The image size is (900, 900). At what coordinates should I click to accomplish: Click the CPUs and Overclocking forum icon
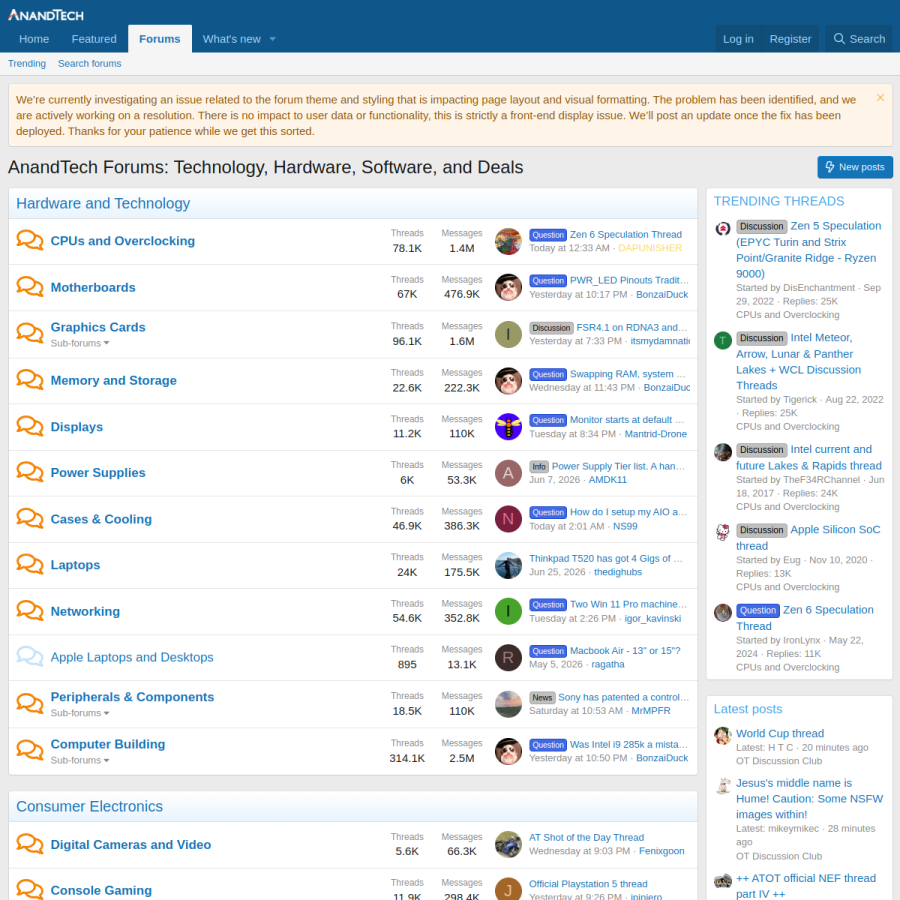30,240
